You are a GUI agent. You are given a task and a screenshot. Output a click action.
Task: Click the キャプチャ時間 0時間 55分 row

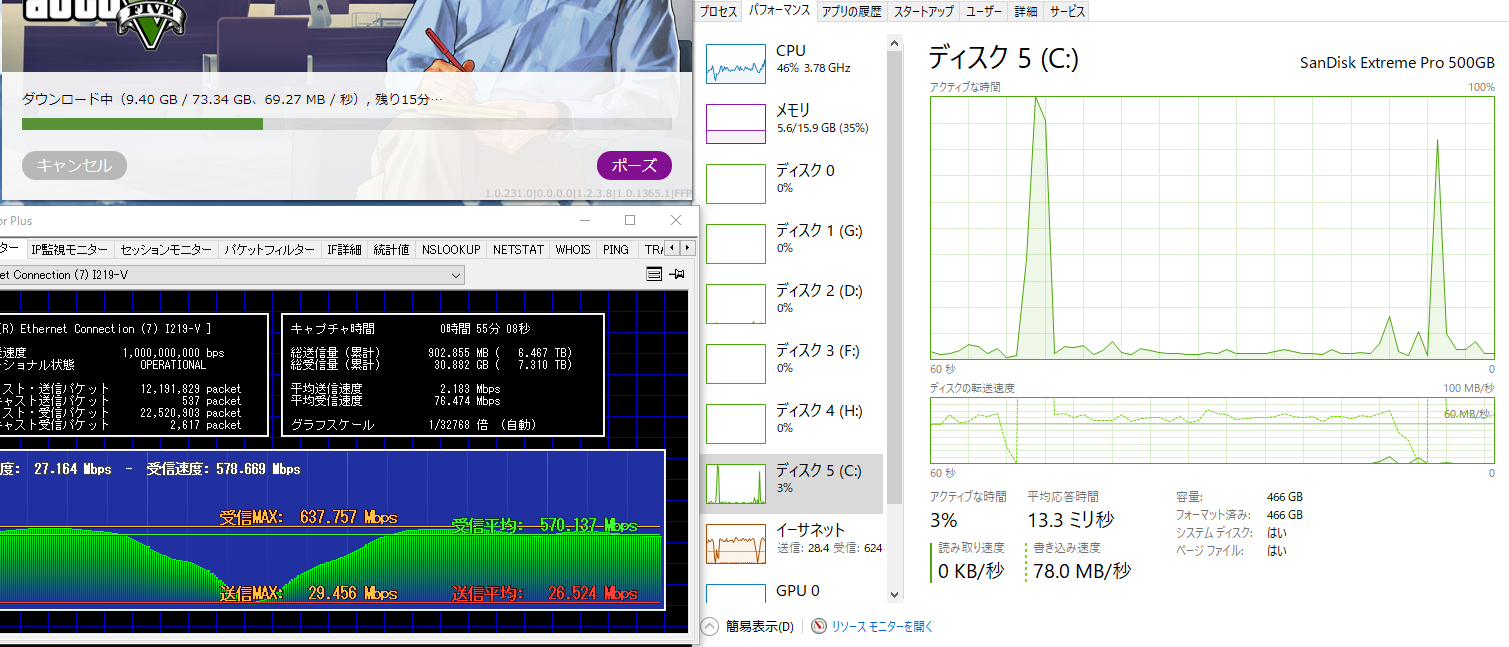411,329
